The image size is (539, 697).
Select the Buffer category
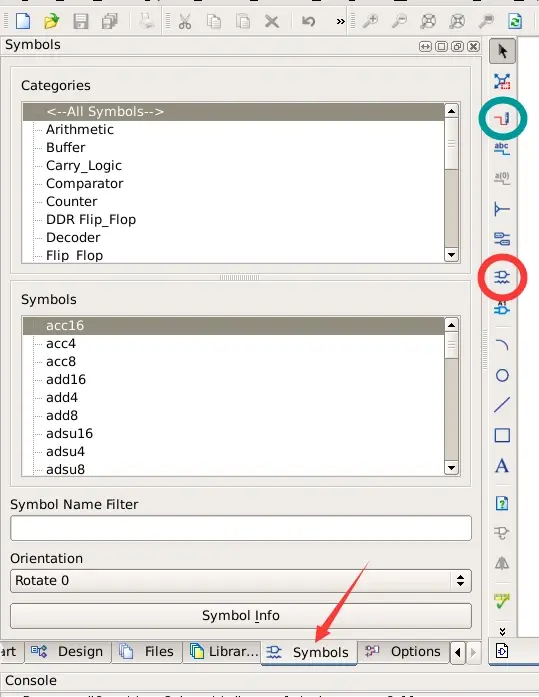pyautogui.click(x=66, y=147)
